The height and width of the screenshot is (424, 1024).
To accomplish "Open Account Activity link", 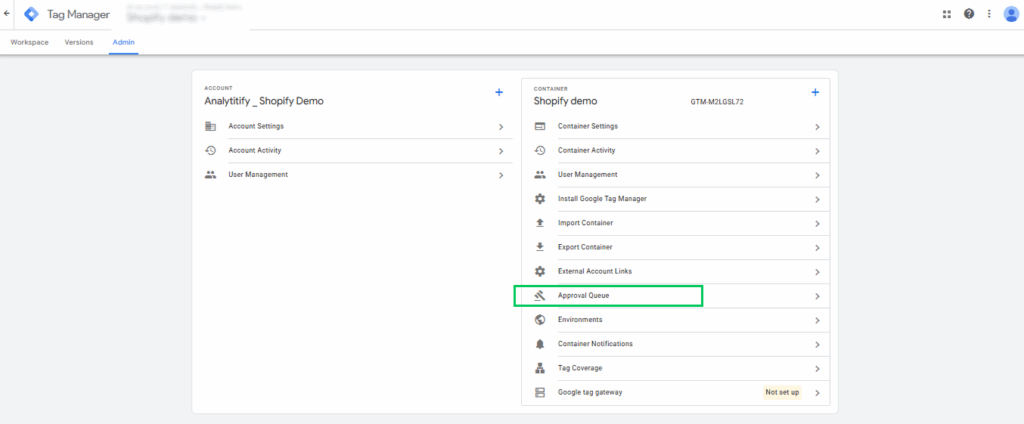I will tap(255, 150).
